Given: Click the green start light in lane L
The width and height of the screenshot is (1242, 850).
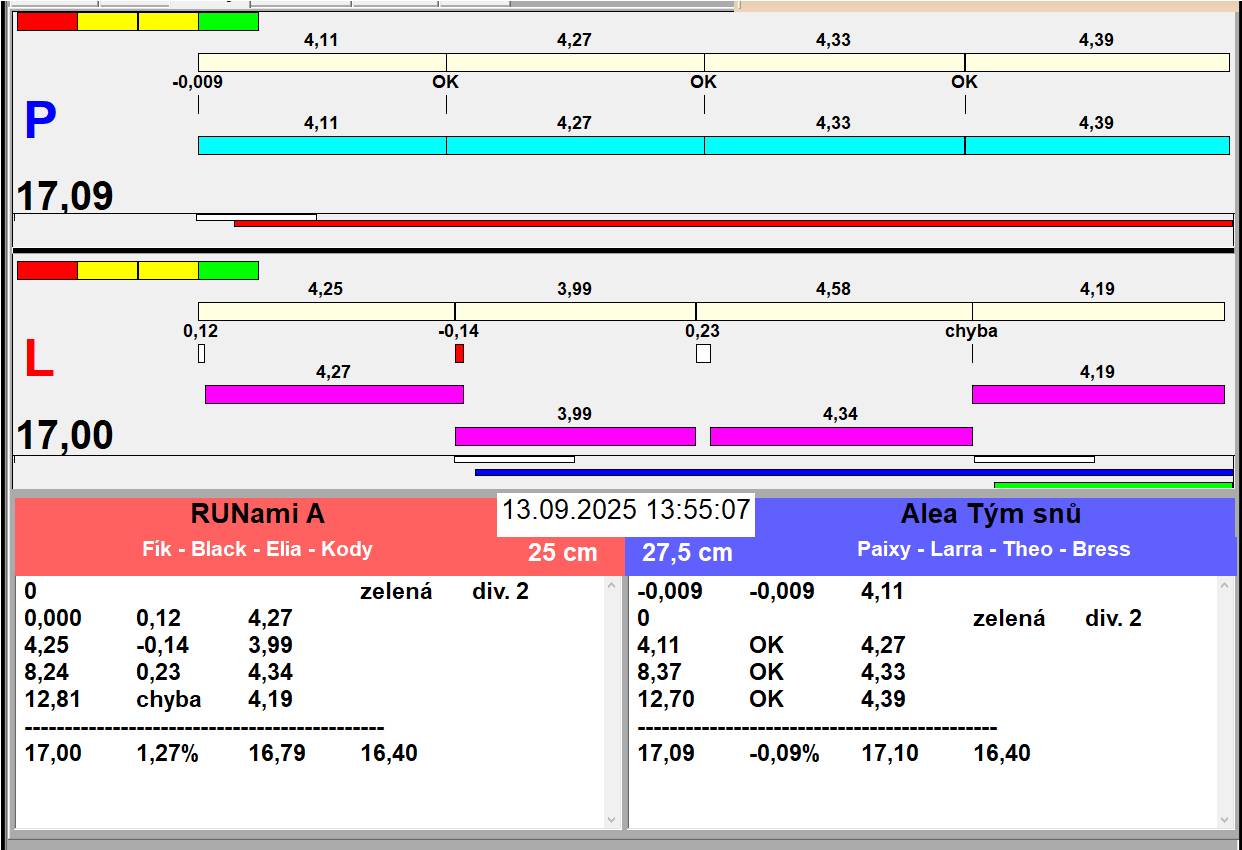Looking at the screenshot, I should 229,270.
